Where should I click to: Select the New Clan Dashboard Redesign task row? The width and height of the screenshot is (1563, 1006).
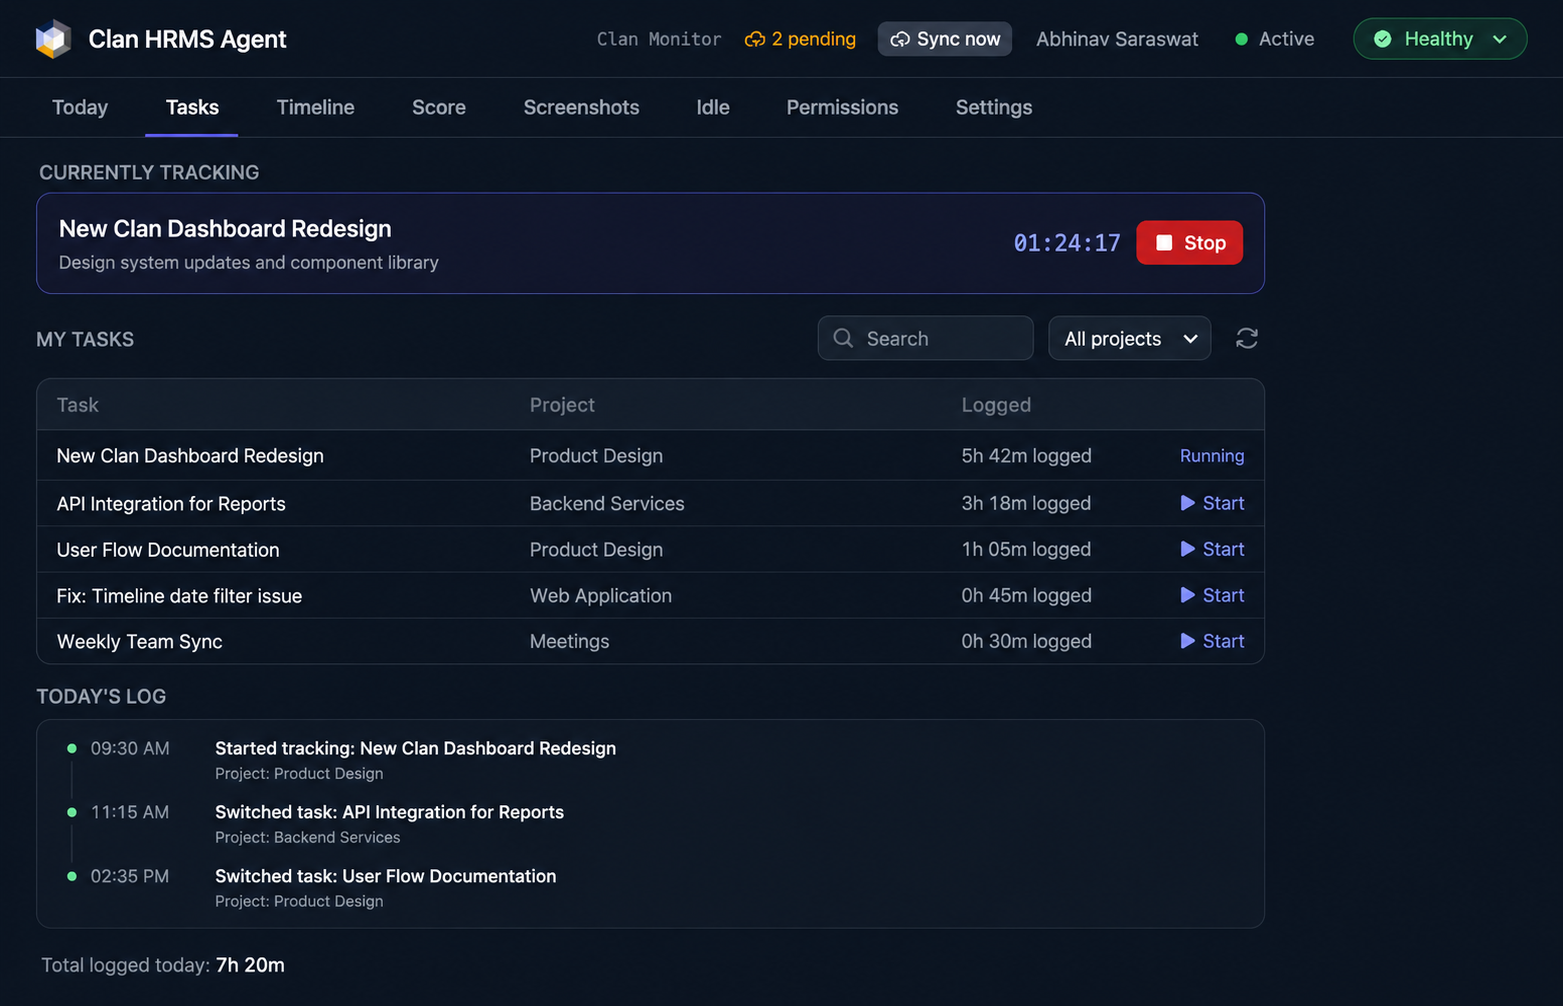pyautogui.click(x=650, y=455)
